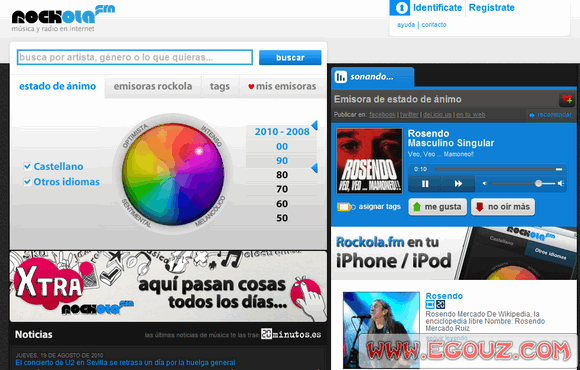The height and width of the screenshot is (370, 580).
Task: Click the no oír más button
Action: coord(503,207)
